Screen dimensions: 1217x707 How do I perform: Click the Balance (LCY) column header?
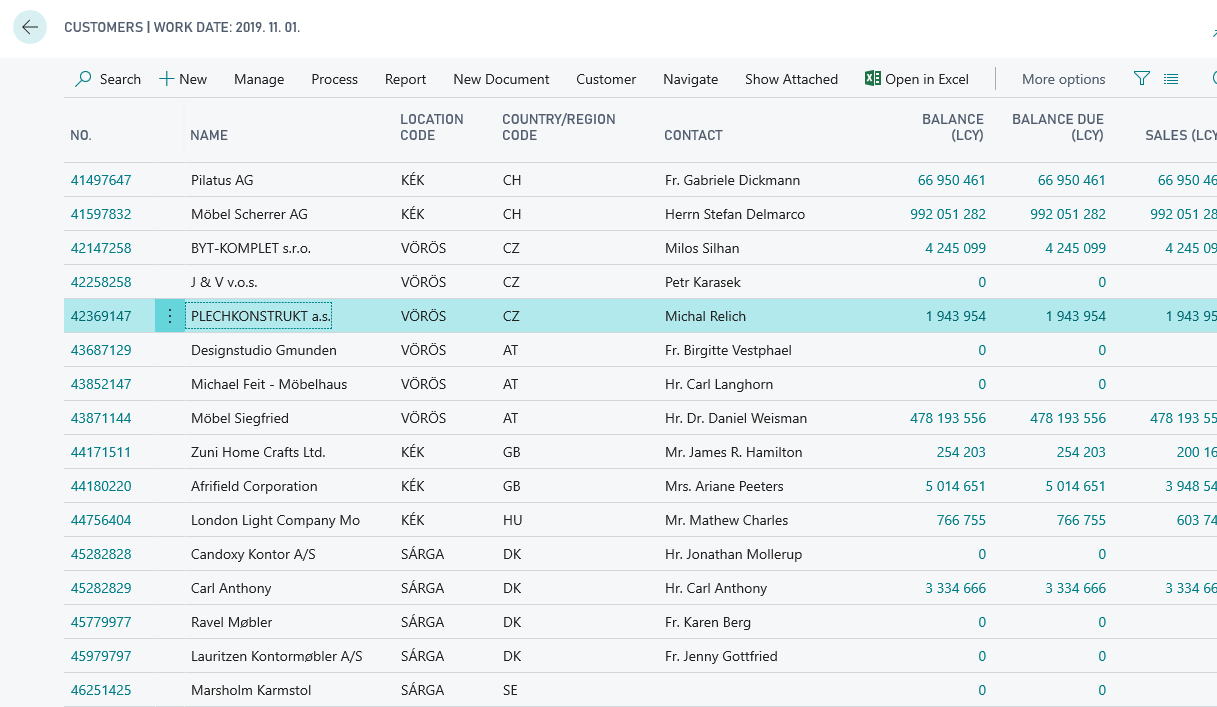953,127
